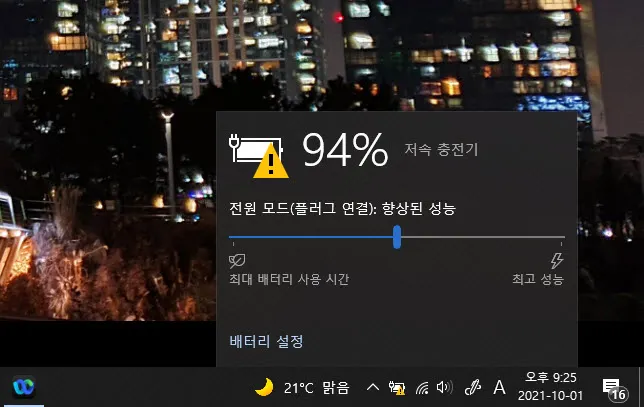
Task: Open the Wi-Fi network tray icon
Action: pyautogui.click(x=422, y=387)
